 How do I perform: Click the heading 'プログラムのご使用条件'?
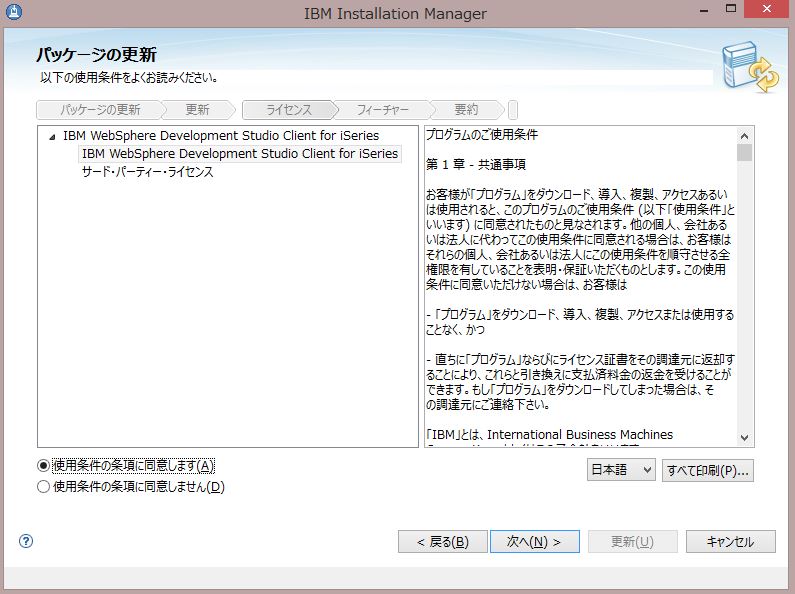coord(482,135)
